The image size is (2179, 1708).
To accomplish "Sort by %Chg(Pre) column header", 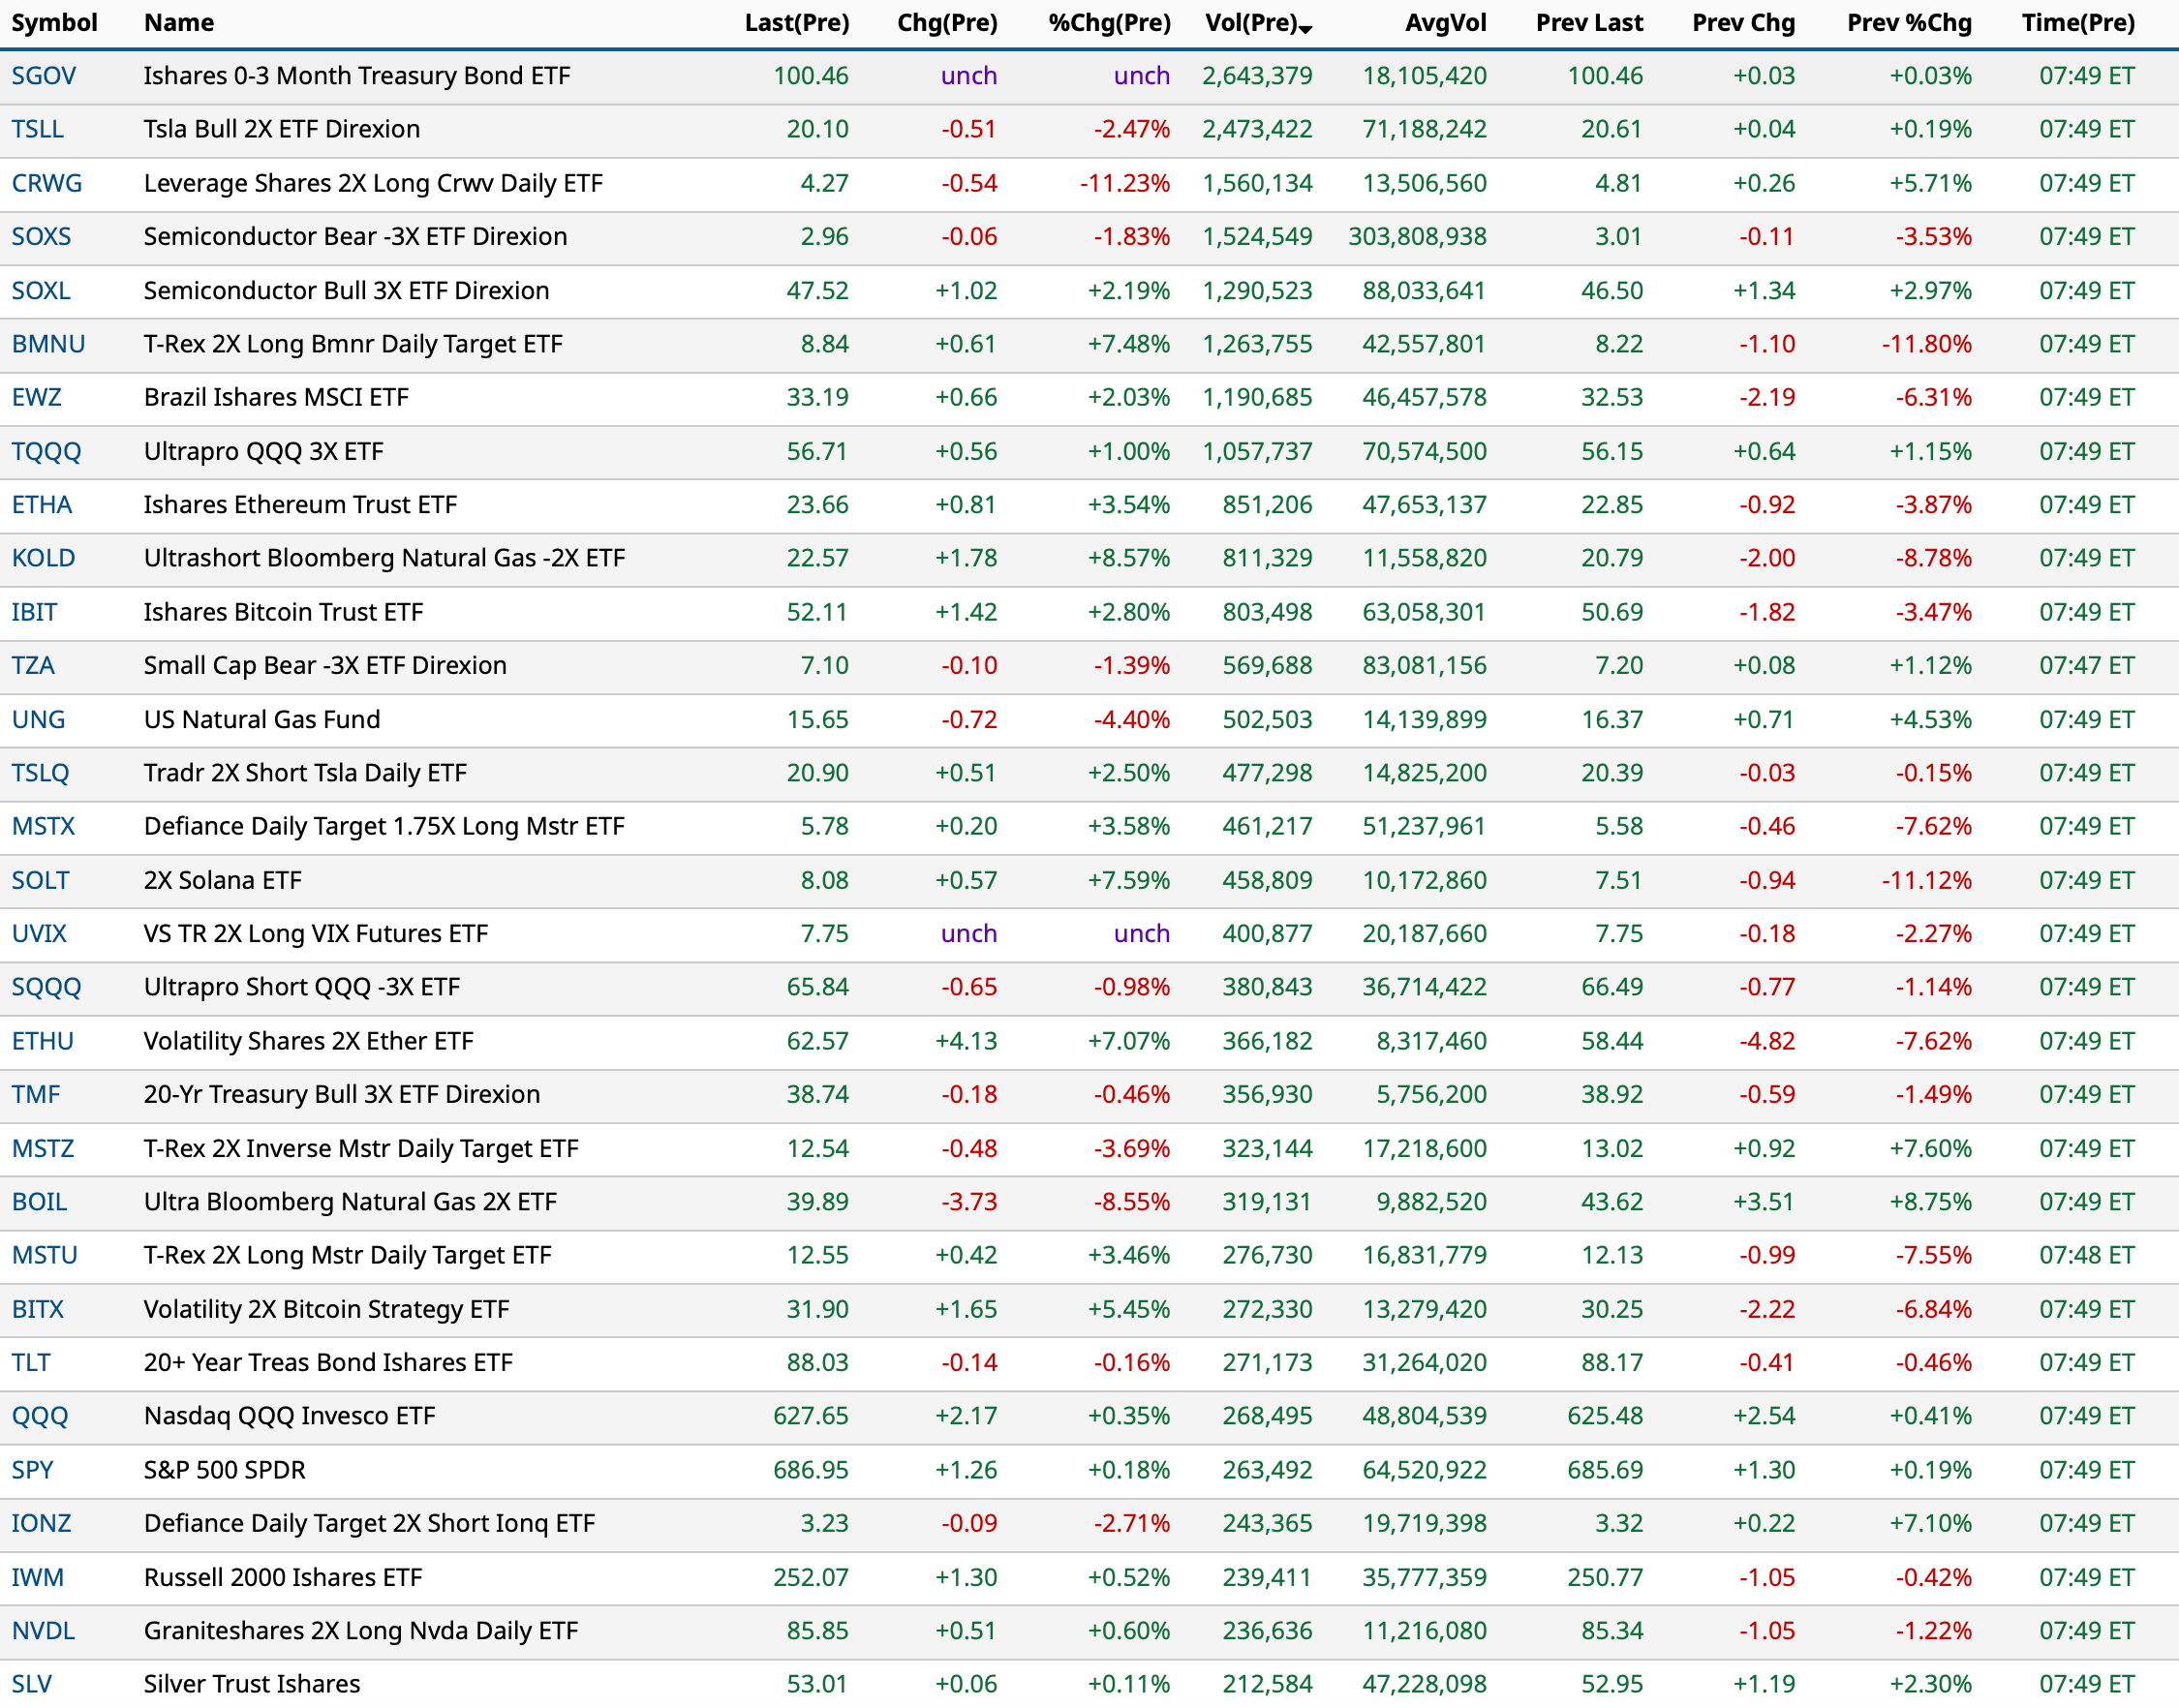I will point(1109,23).
